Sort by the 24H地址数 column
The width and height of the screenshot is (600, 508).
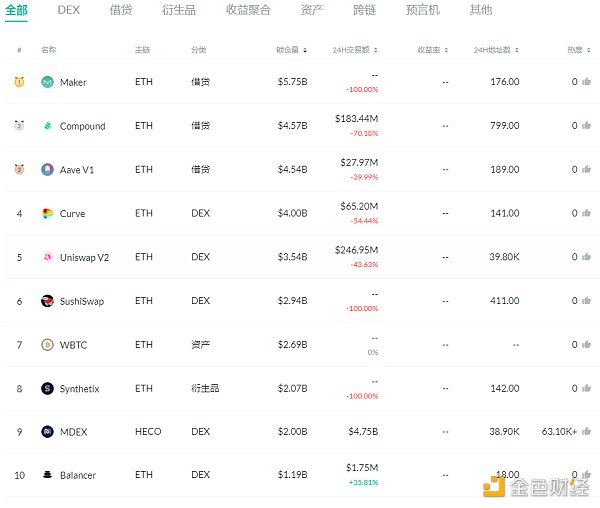(496, 50)
